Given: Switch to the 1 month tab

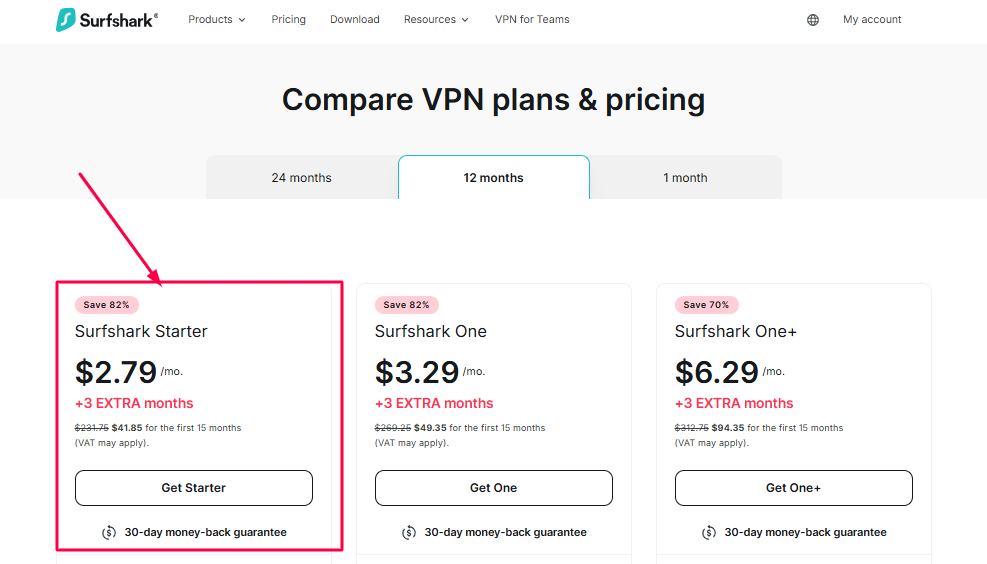Looking at the screenshot, I should [x=685, y=178].
